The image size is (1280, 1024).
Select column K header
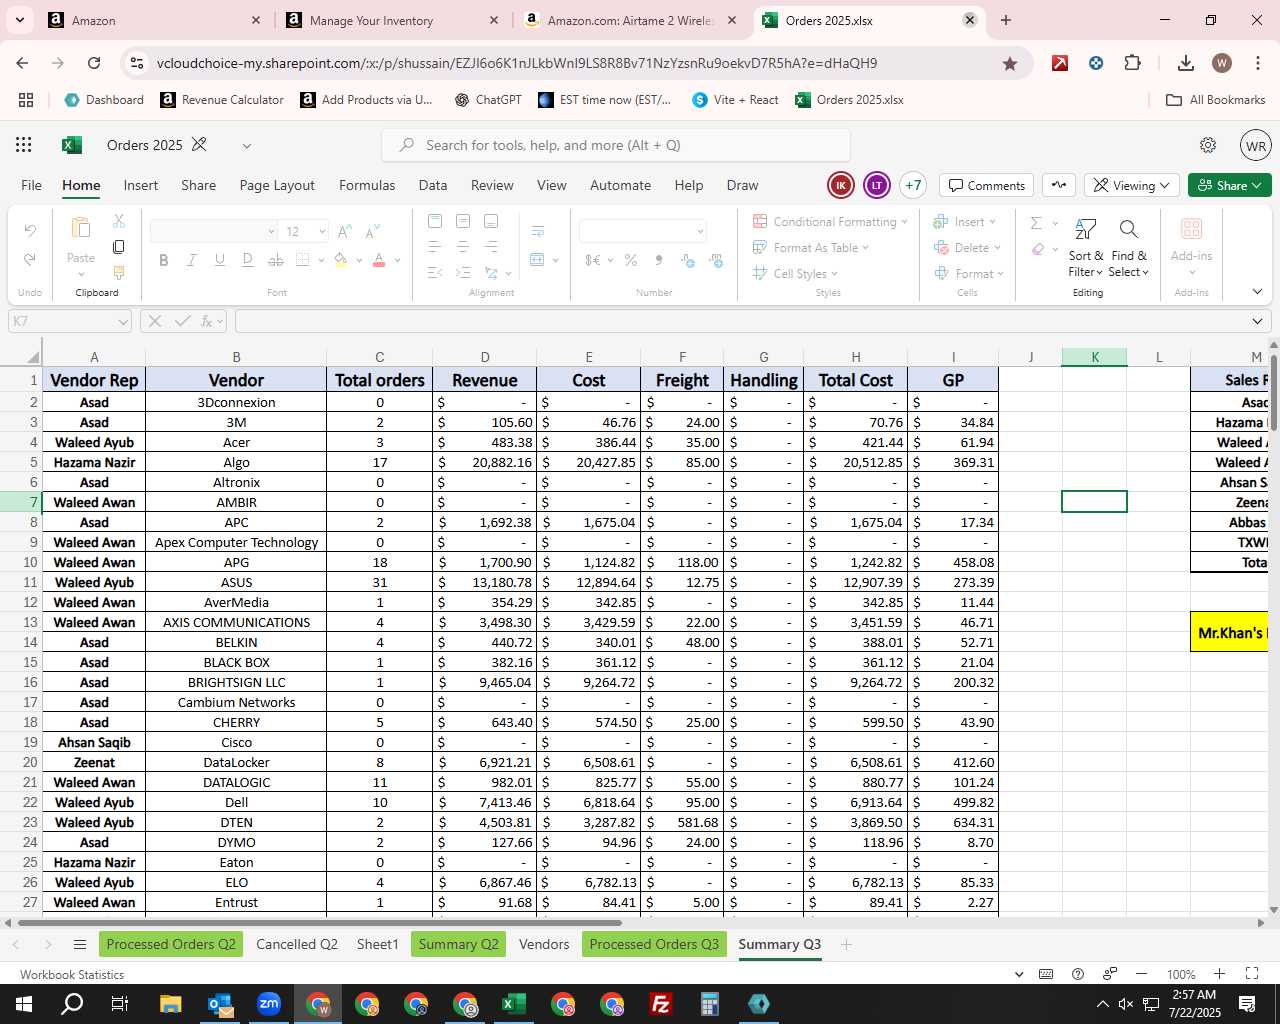[x=1094, y=357]
